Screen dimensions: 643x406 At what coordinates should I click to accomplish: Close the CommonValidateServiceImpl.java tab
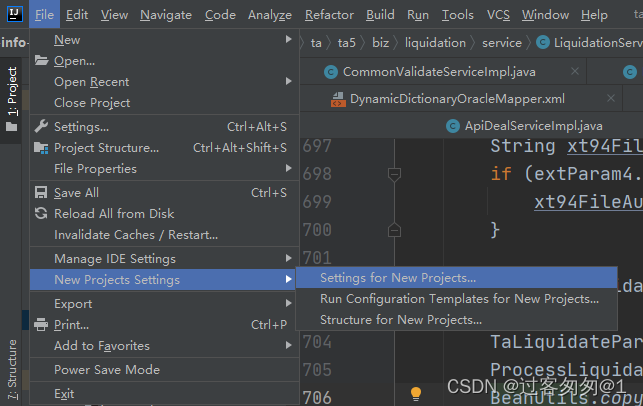pos(575,71)
